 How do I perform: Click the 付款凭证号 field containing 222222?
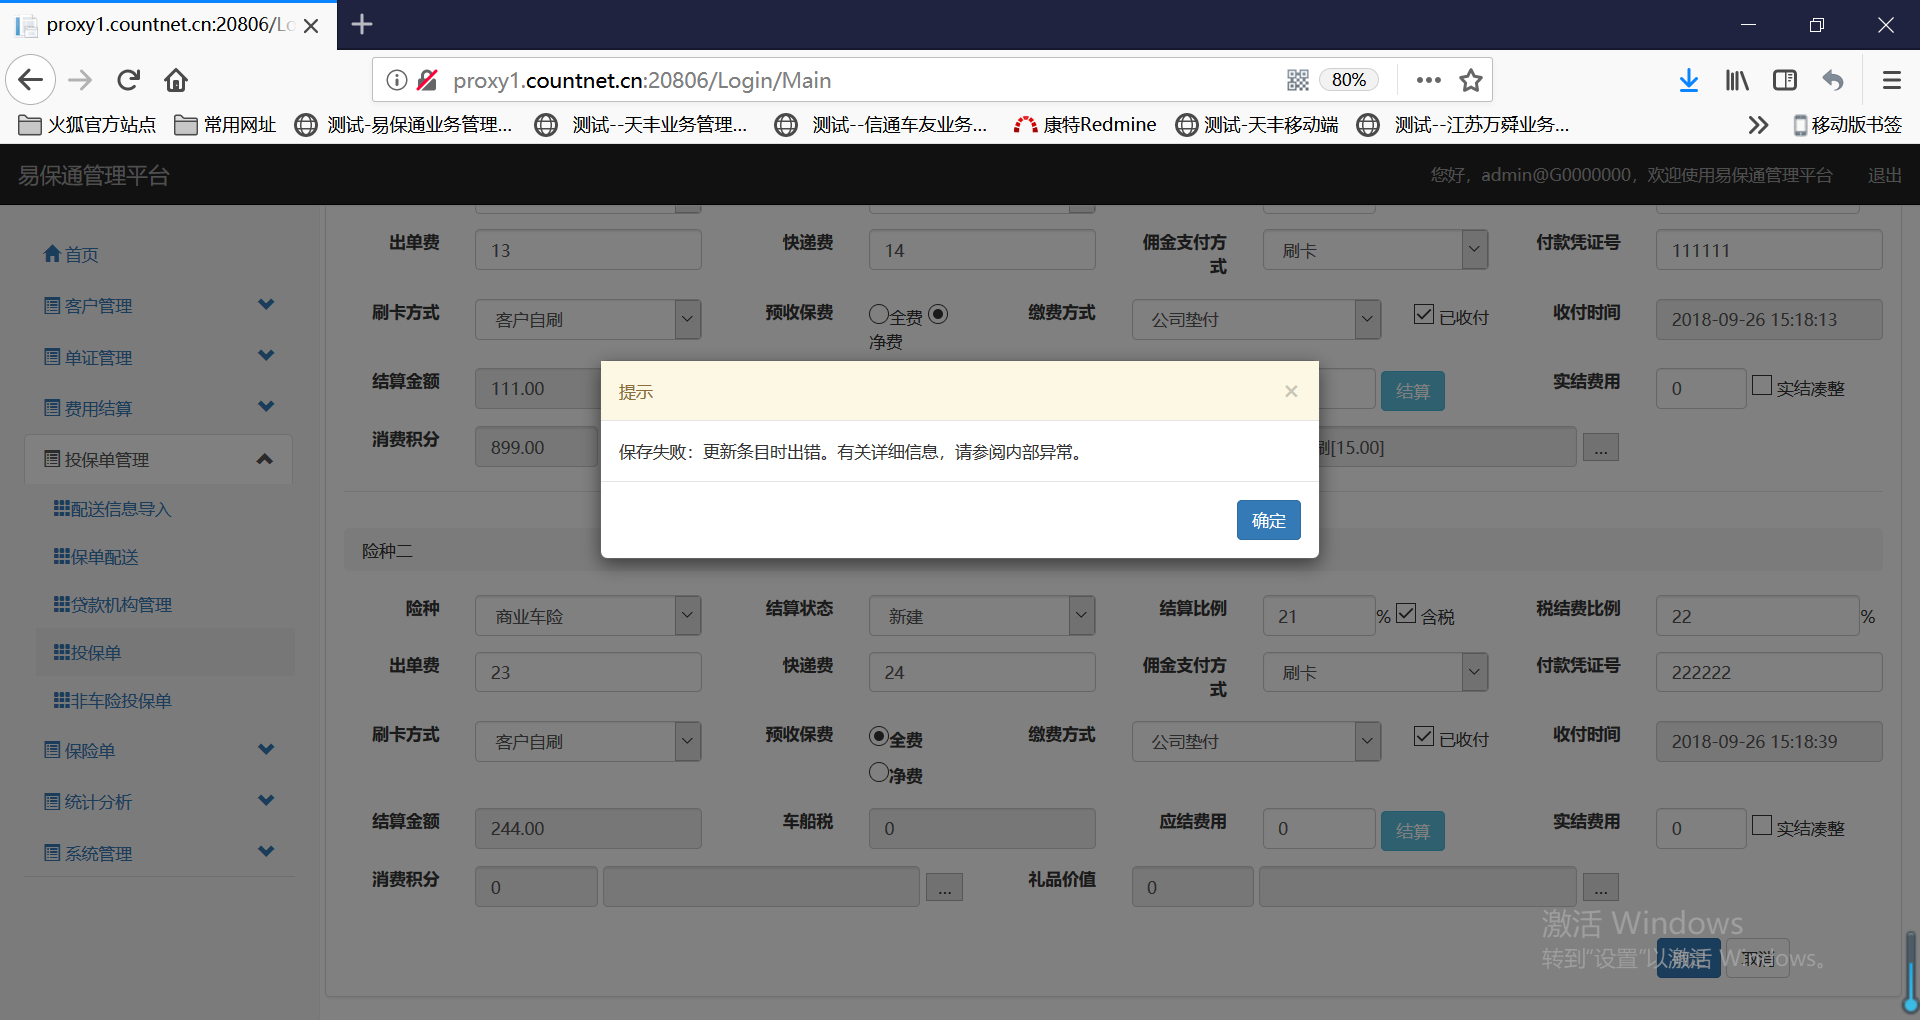1768,672
